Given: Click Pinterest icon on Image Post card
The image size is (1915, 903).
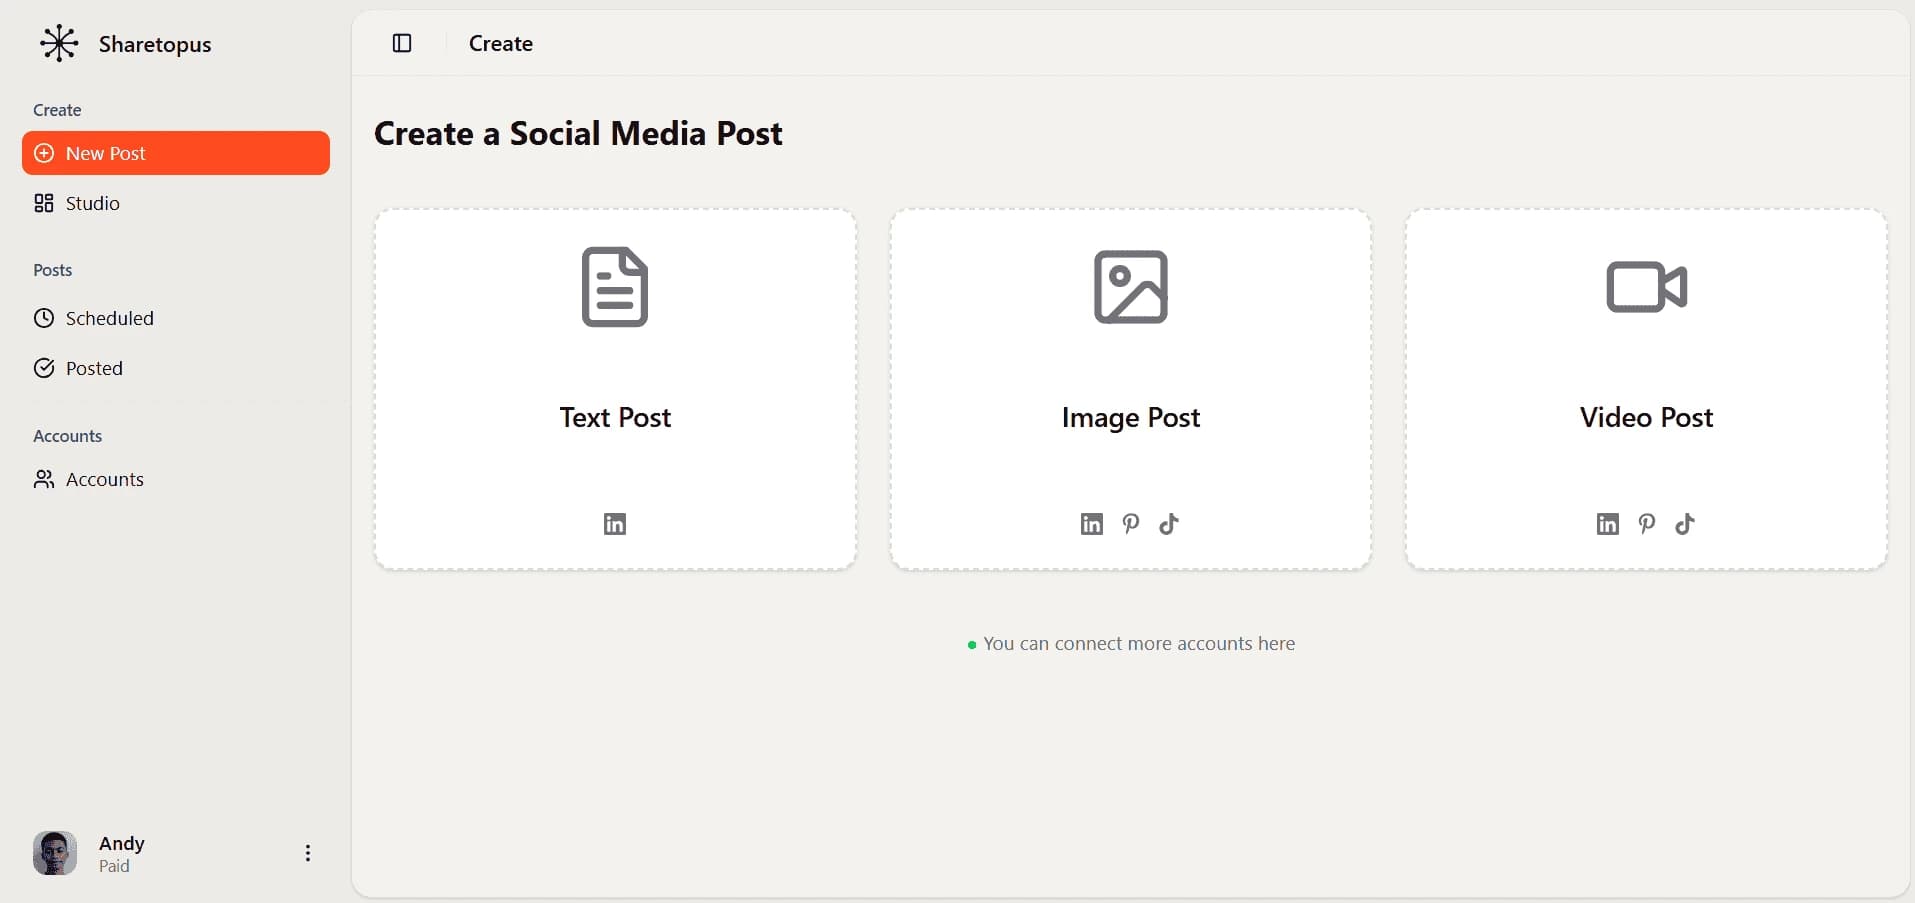Looking at the screenshot, I should 1131,524.
